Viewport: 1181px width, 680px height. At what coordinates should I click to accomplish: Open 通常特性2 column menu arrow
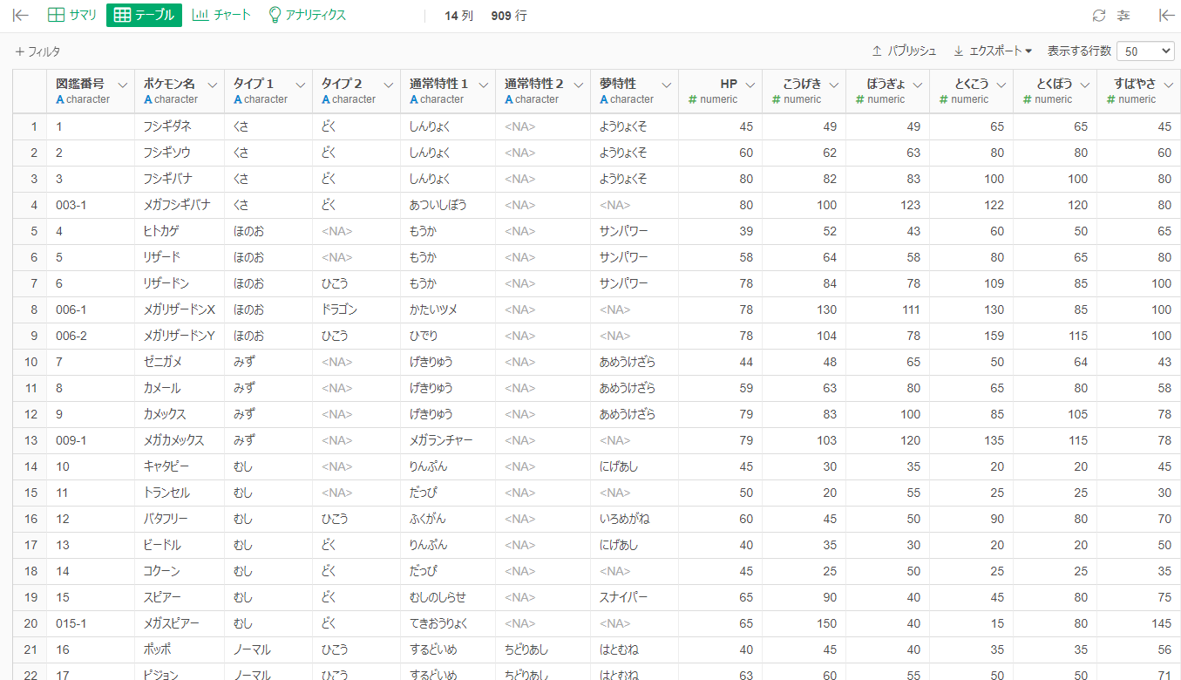(578, 85)
